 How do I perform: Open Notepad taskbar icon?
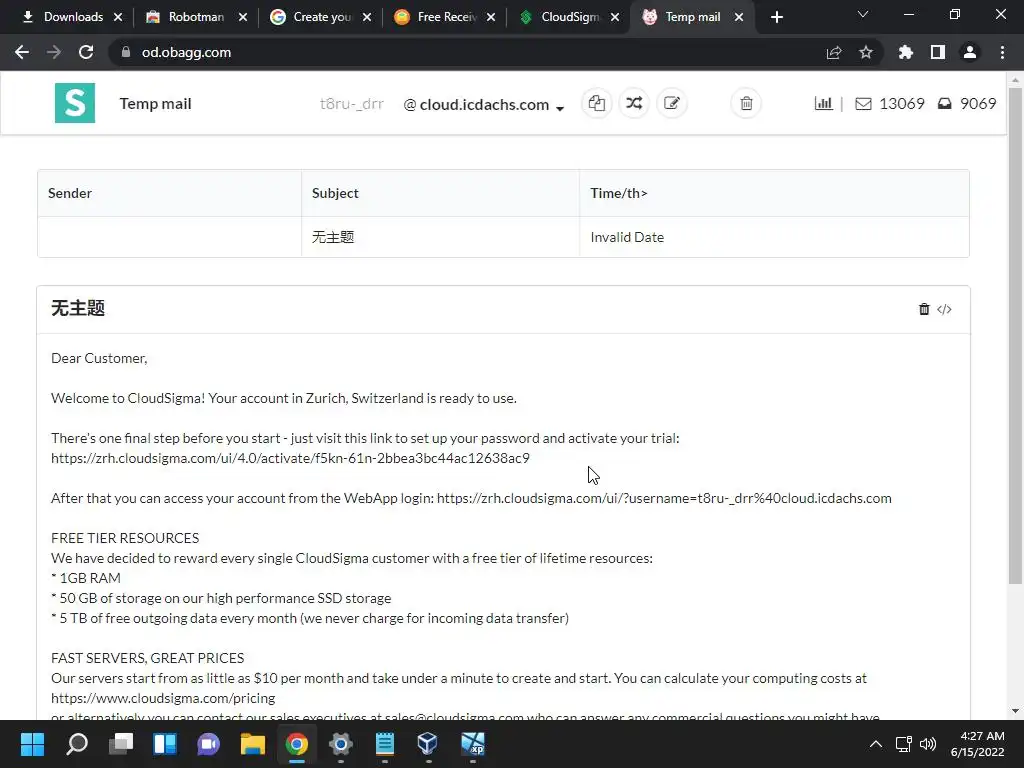click(385, 744)
